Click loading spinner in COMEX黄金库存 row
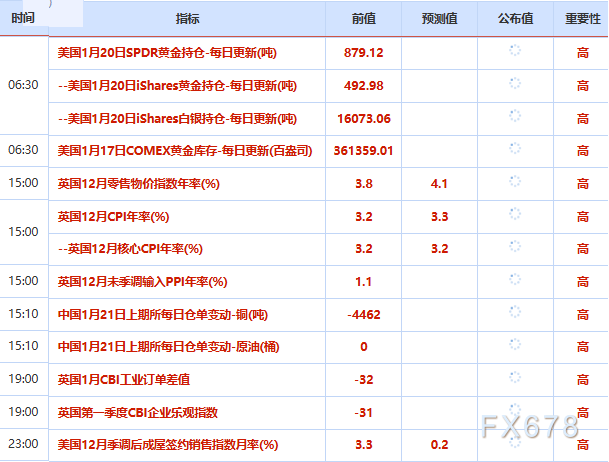The width and height of the screenshot is (609, 462). pyautogui.click(x=515, y=148)
